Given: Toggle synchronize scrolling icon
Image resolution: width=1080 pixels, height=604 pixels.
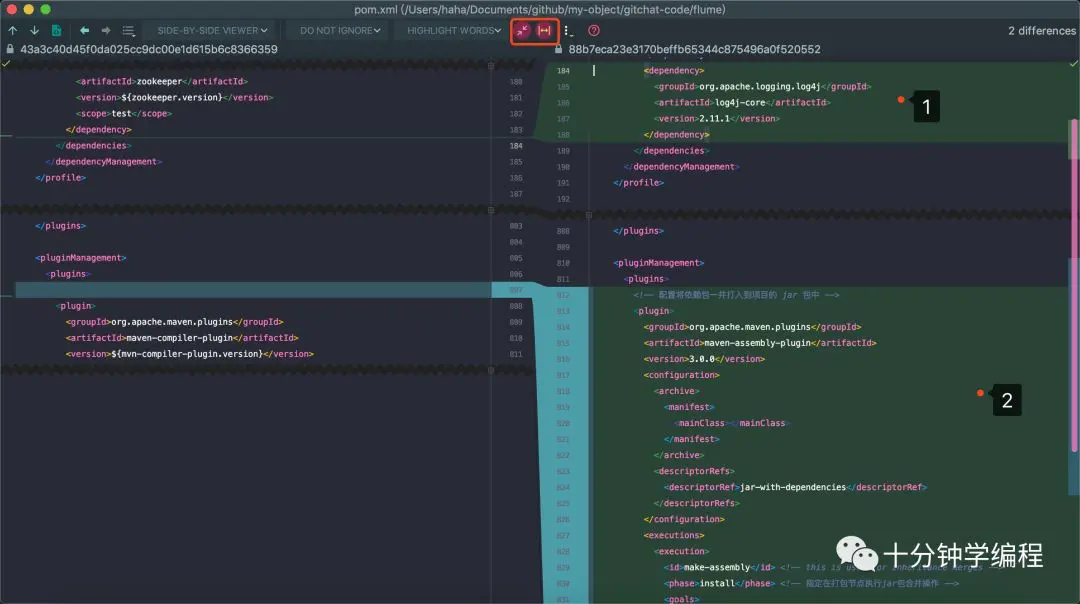Looking at the screenshot, I should pos(545,30).
